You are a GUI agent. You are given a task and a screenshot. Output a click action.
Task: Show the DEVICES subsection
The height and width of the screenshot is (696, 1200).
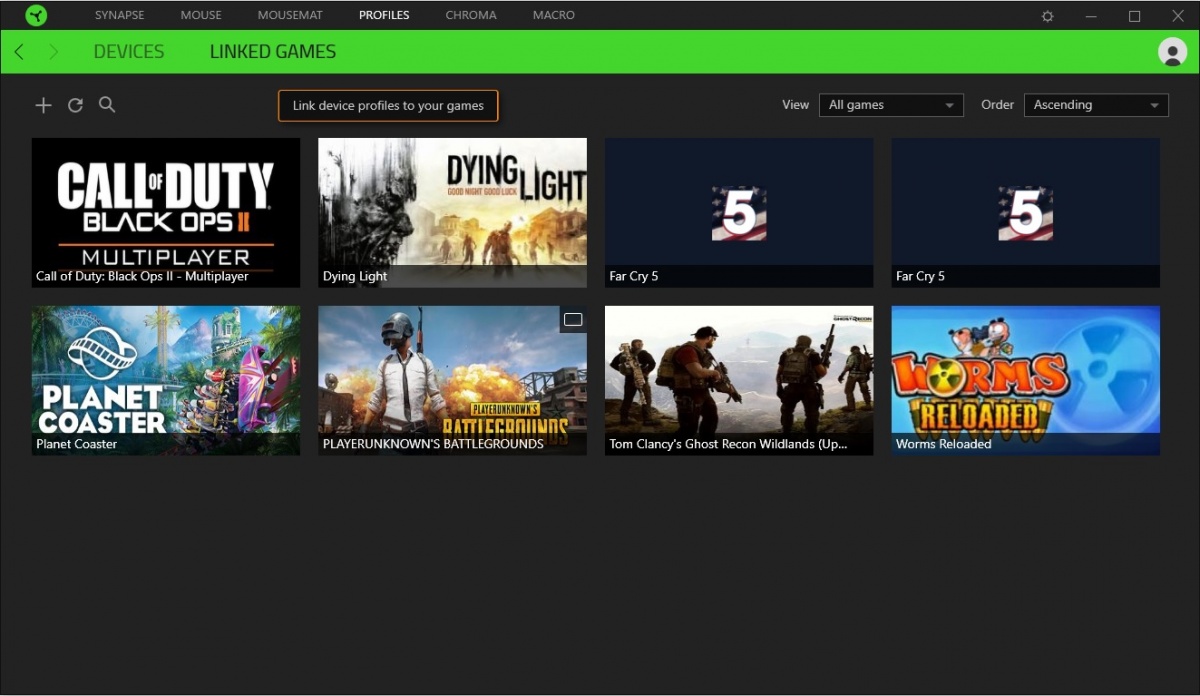pos(129,52)
